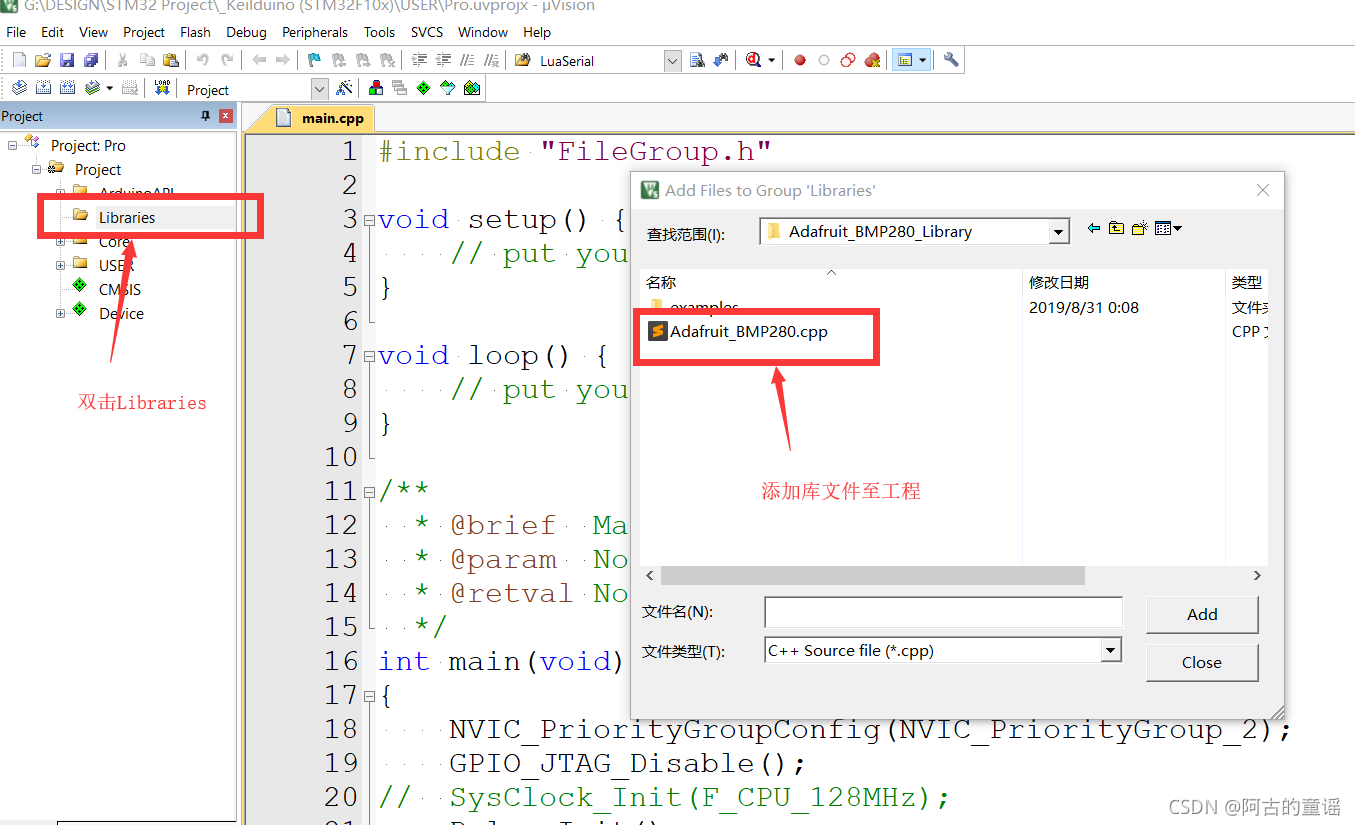The height and width of the screenshot is (825, 1355).
Task: Open the Manage Project Items icon
Action: coord(375,88)
